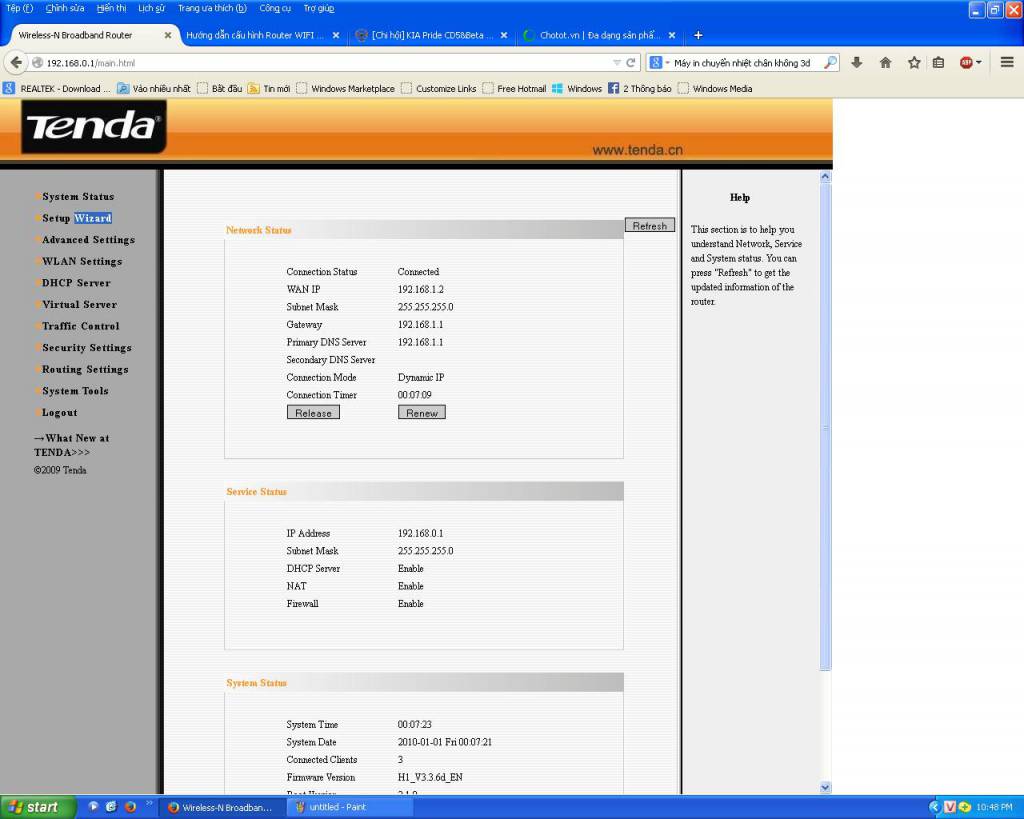Click the search magnifier icon in the search box
Image resolution: width=1024 pixels, height=819 pixels.
[x=830, y=63]
